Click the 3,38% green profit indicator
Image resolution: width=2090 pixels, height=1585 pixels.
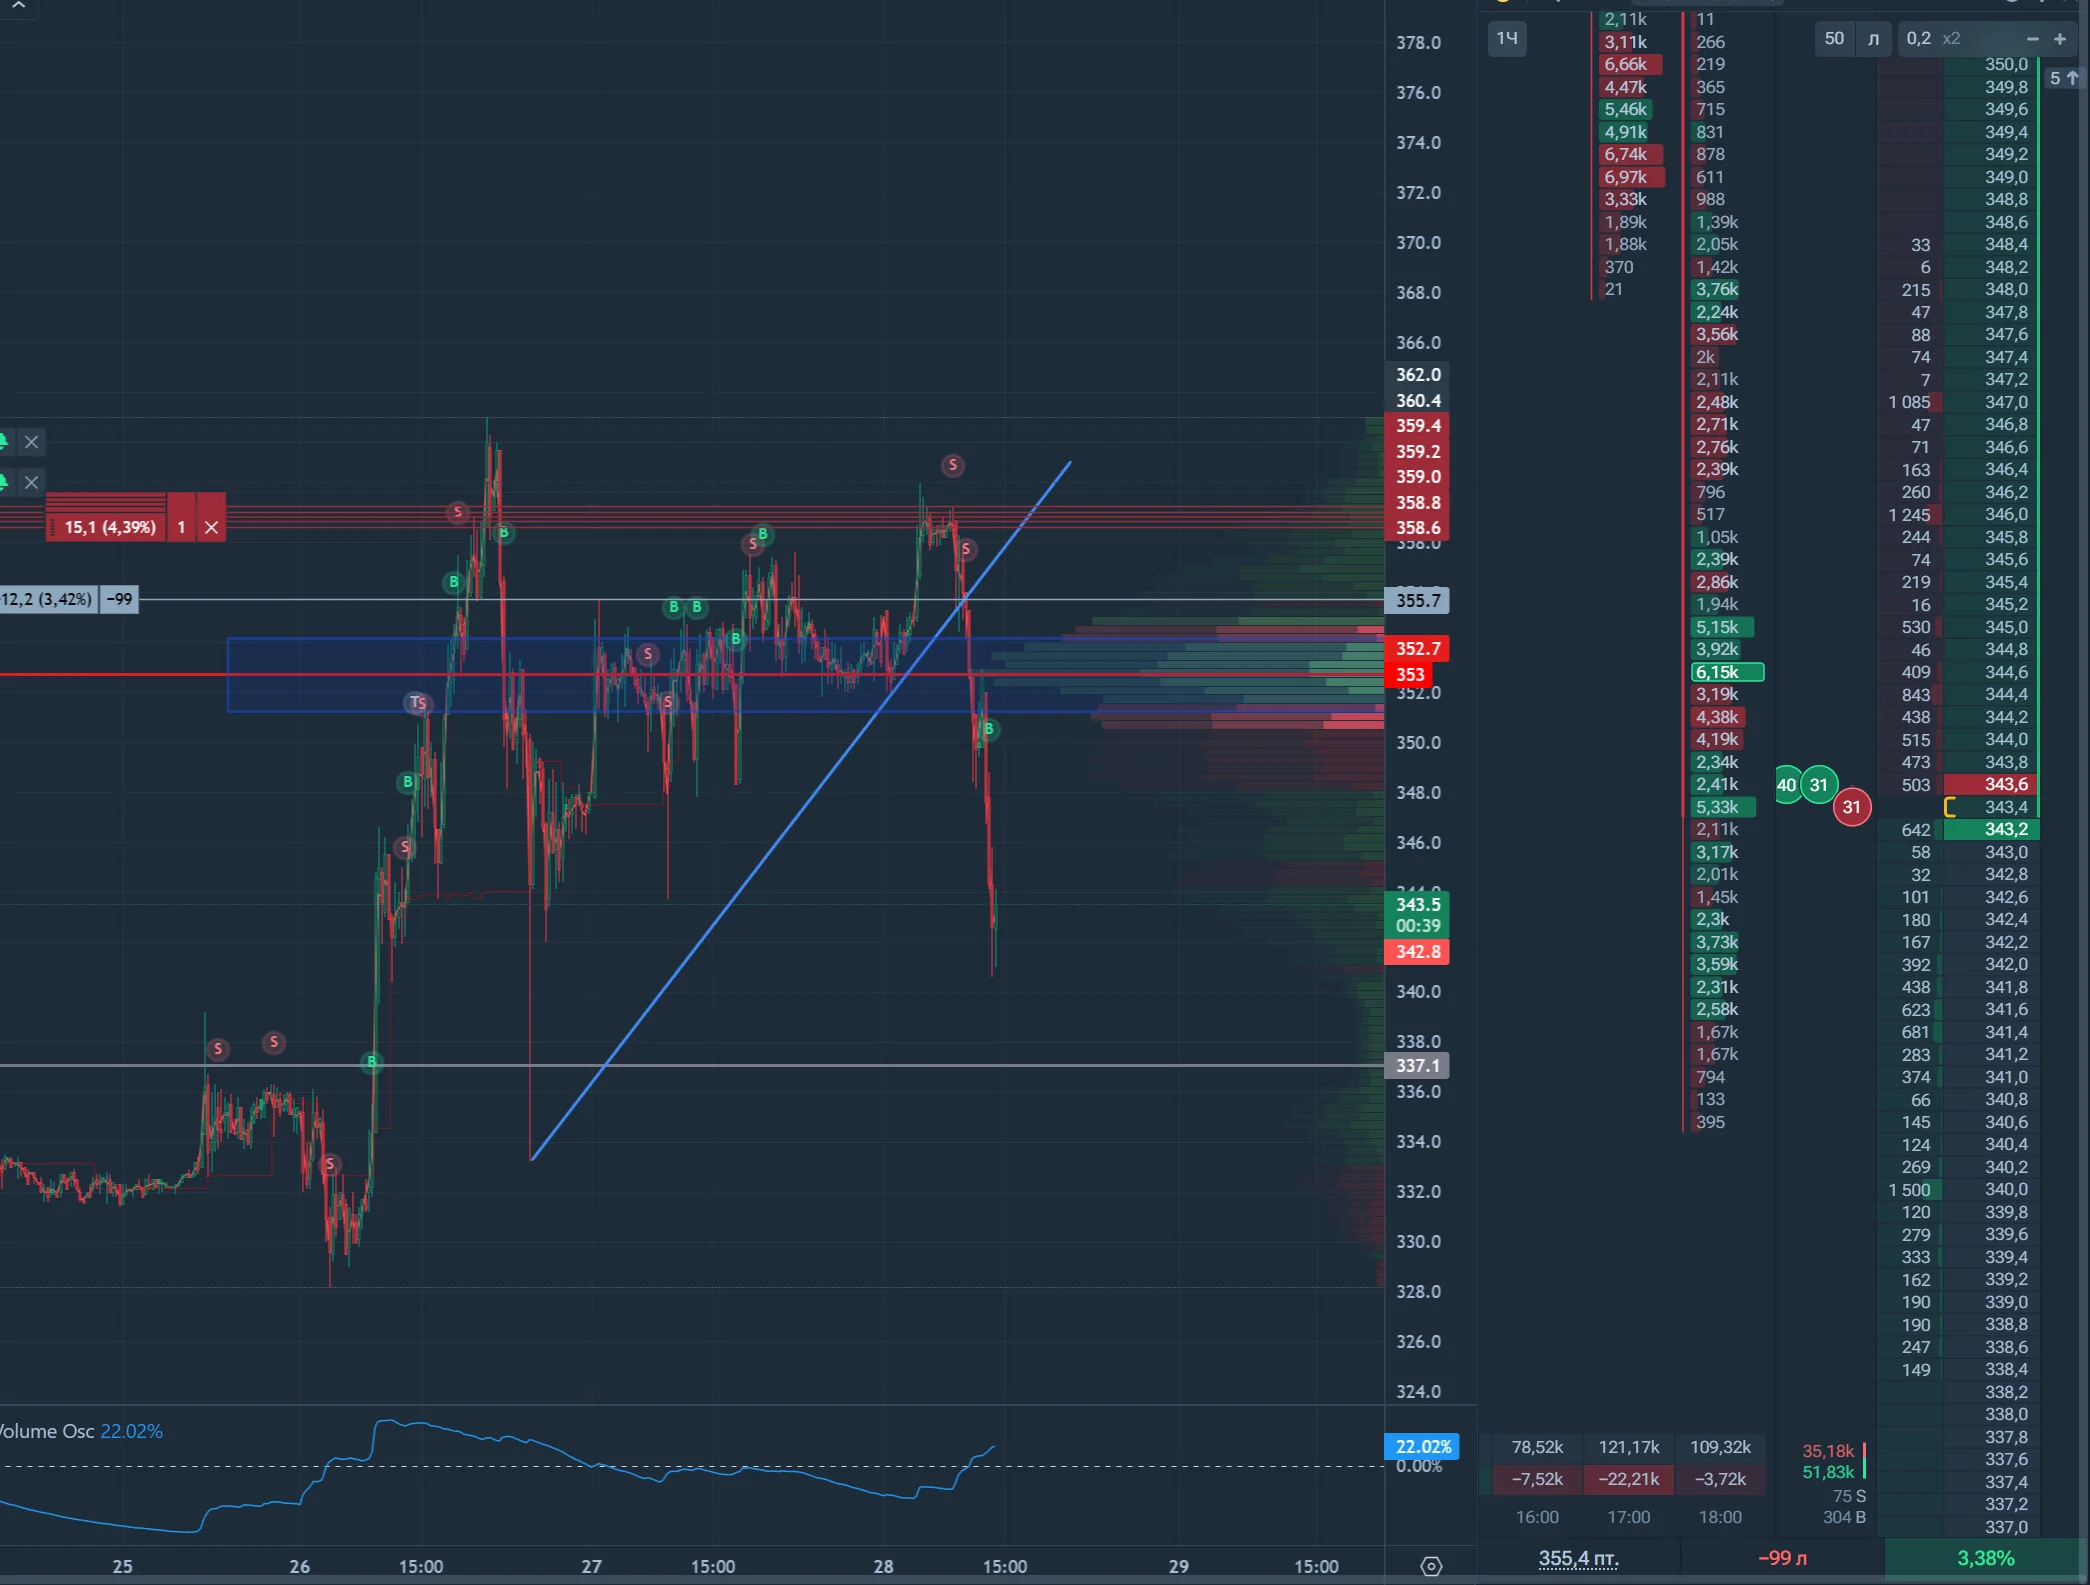click(x=1985, y=1558)
